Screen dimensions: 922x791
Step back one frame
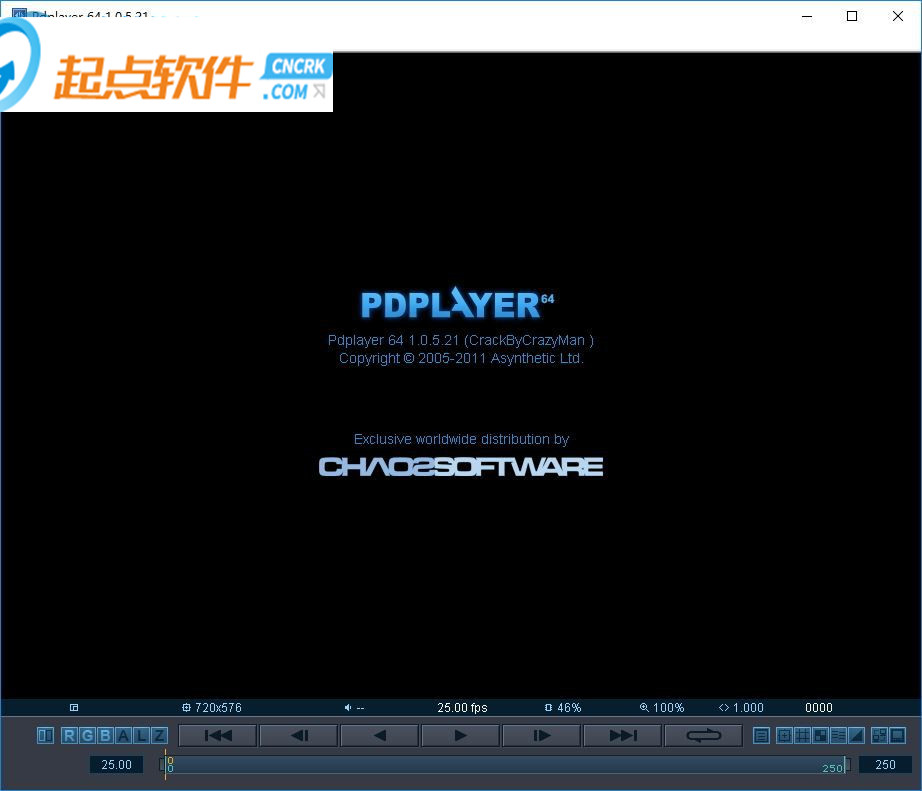[299, 736]
